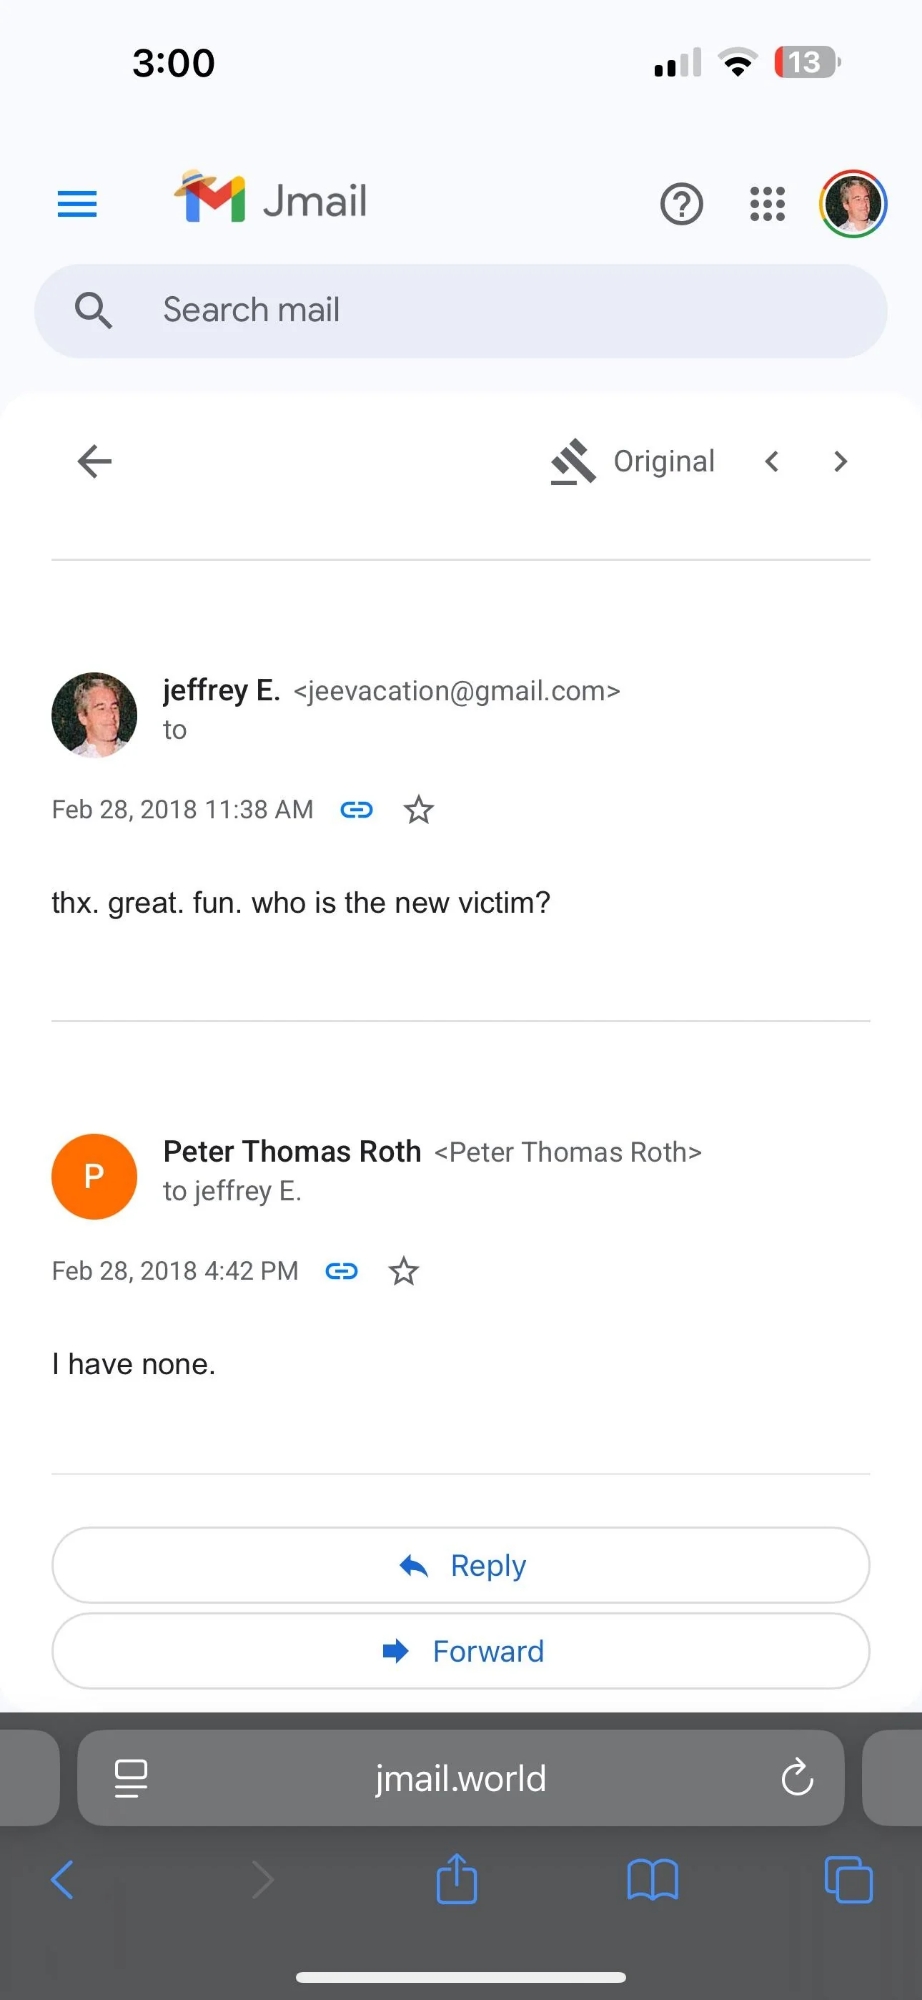Toggle the Original document view

[x=633, y=461]
